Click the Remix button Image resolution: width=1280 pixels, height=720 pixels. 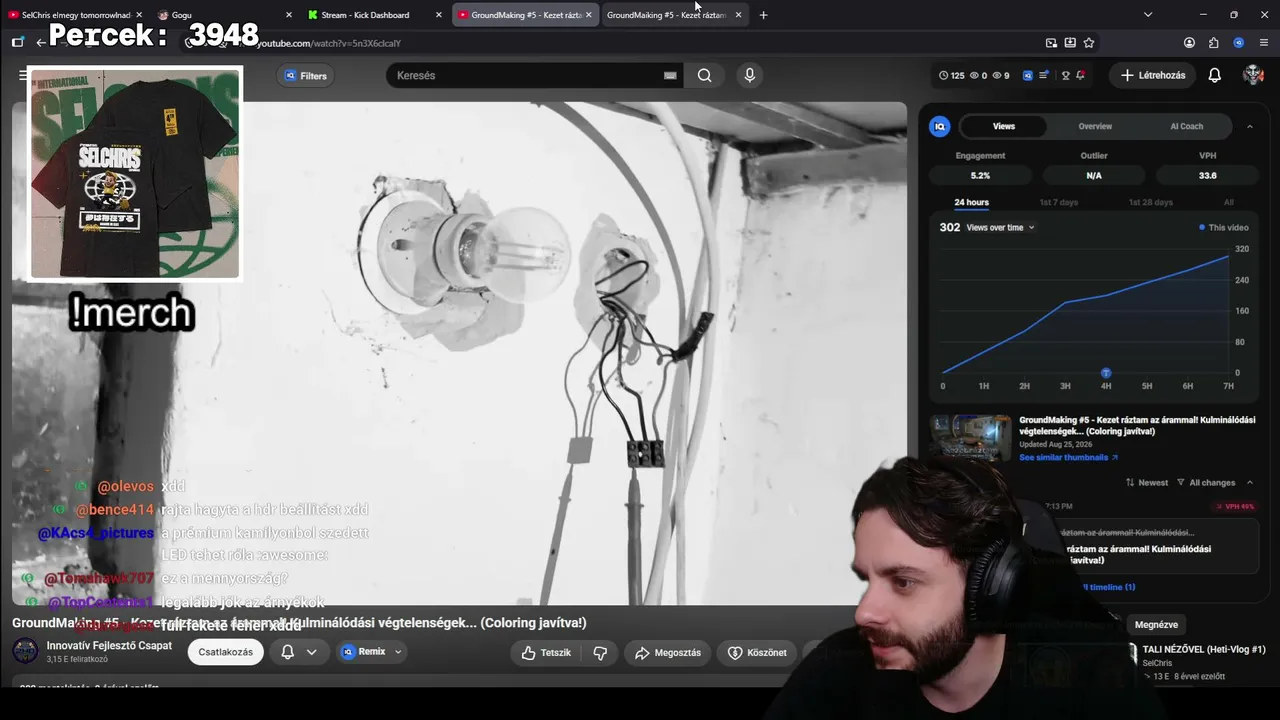point(364,652)
